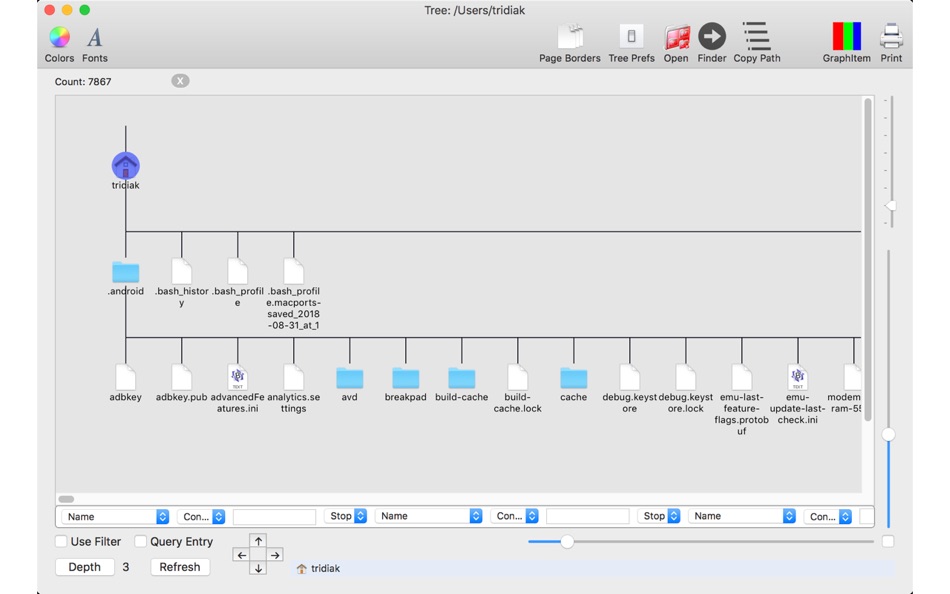The height and width of the screenshot is (594, 950).
Task: Open the first Stop dropdown
Action: coord(346,516)
